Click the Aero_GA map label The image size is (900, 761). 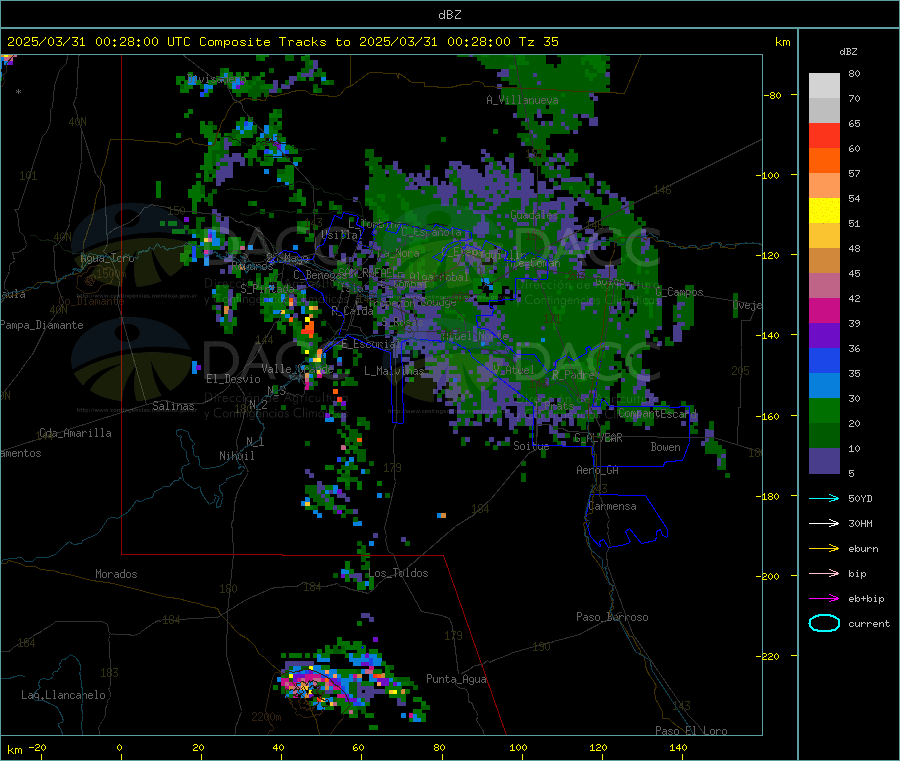tap(597, 470)
